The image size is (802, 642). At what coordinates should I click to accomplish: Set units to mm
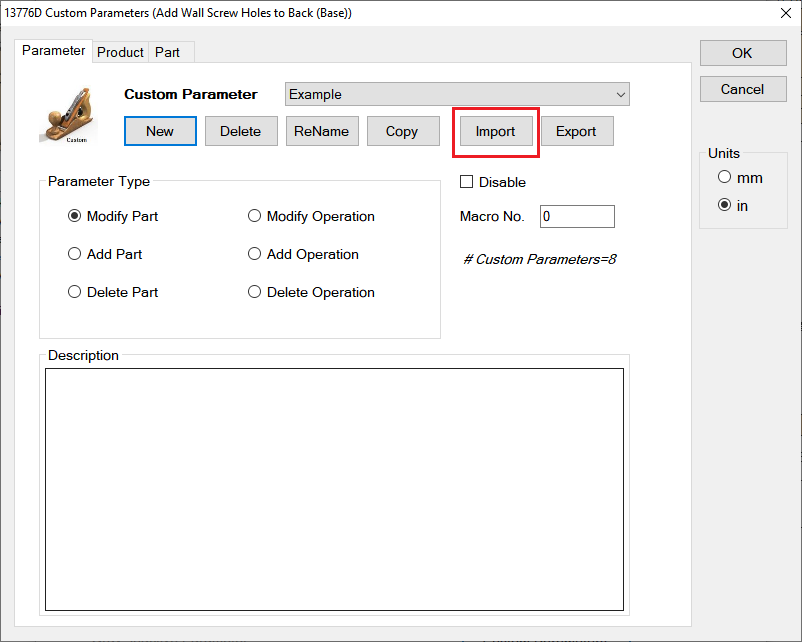[724, 178]
